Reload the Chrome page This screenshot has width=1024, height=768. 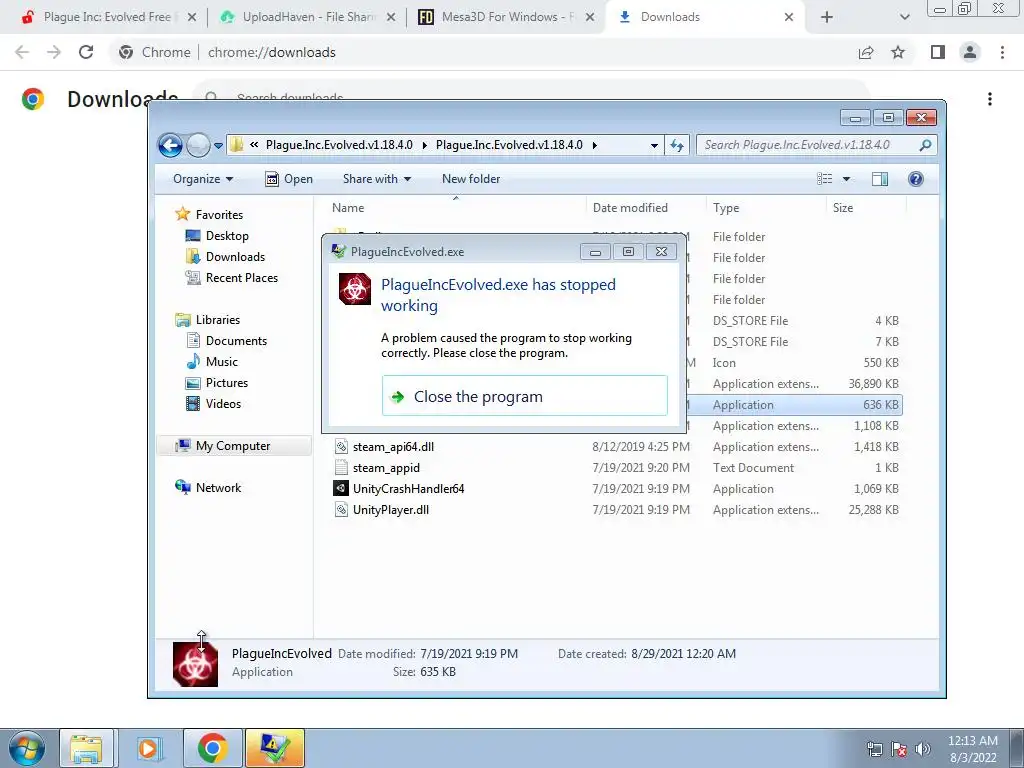(86, 52)
